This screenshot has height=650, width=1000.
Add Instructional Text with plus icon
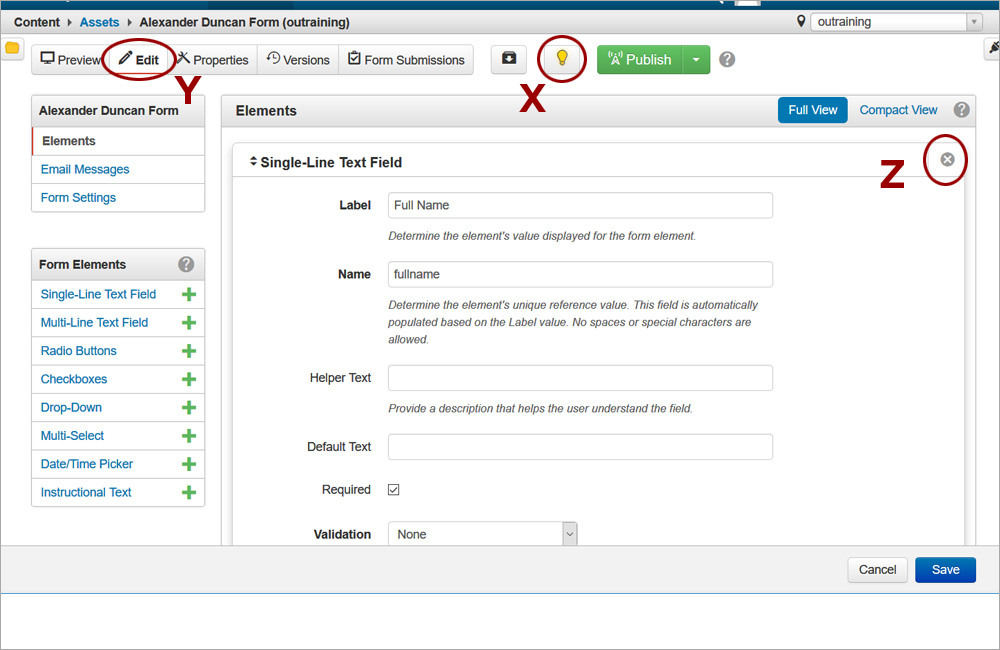tap(189, 492)
